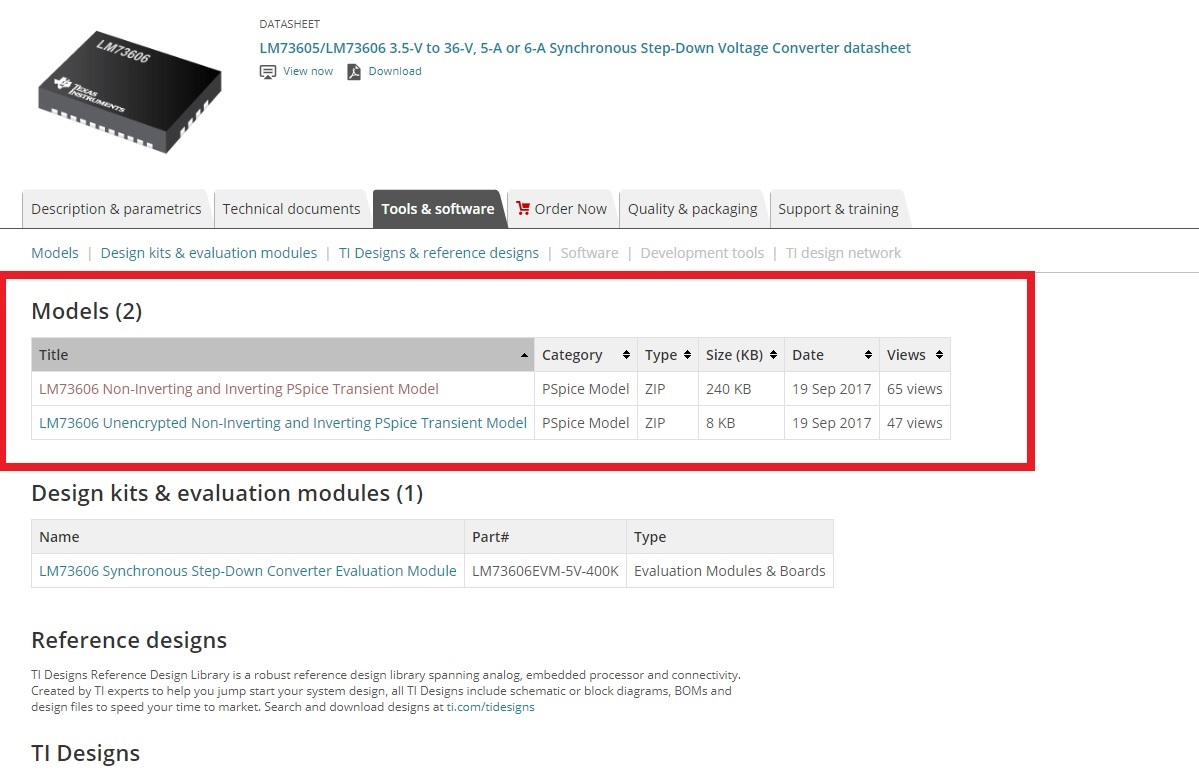Click the Download link text

395,71
